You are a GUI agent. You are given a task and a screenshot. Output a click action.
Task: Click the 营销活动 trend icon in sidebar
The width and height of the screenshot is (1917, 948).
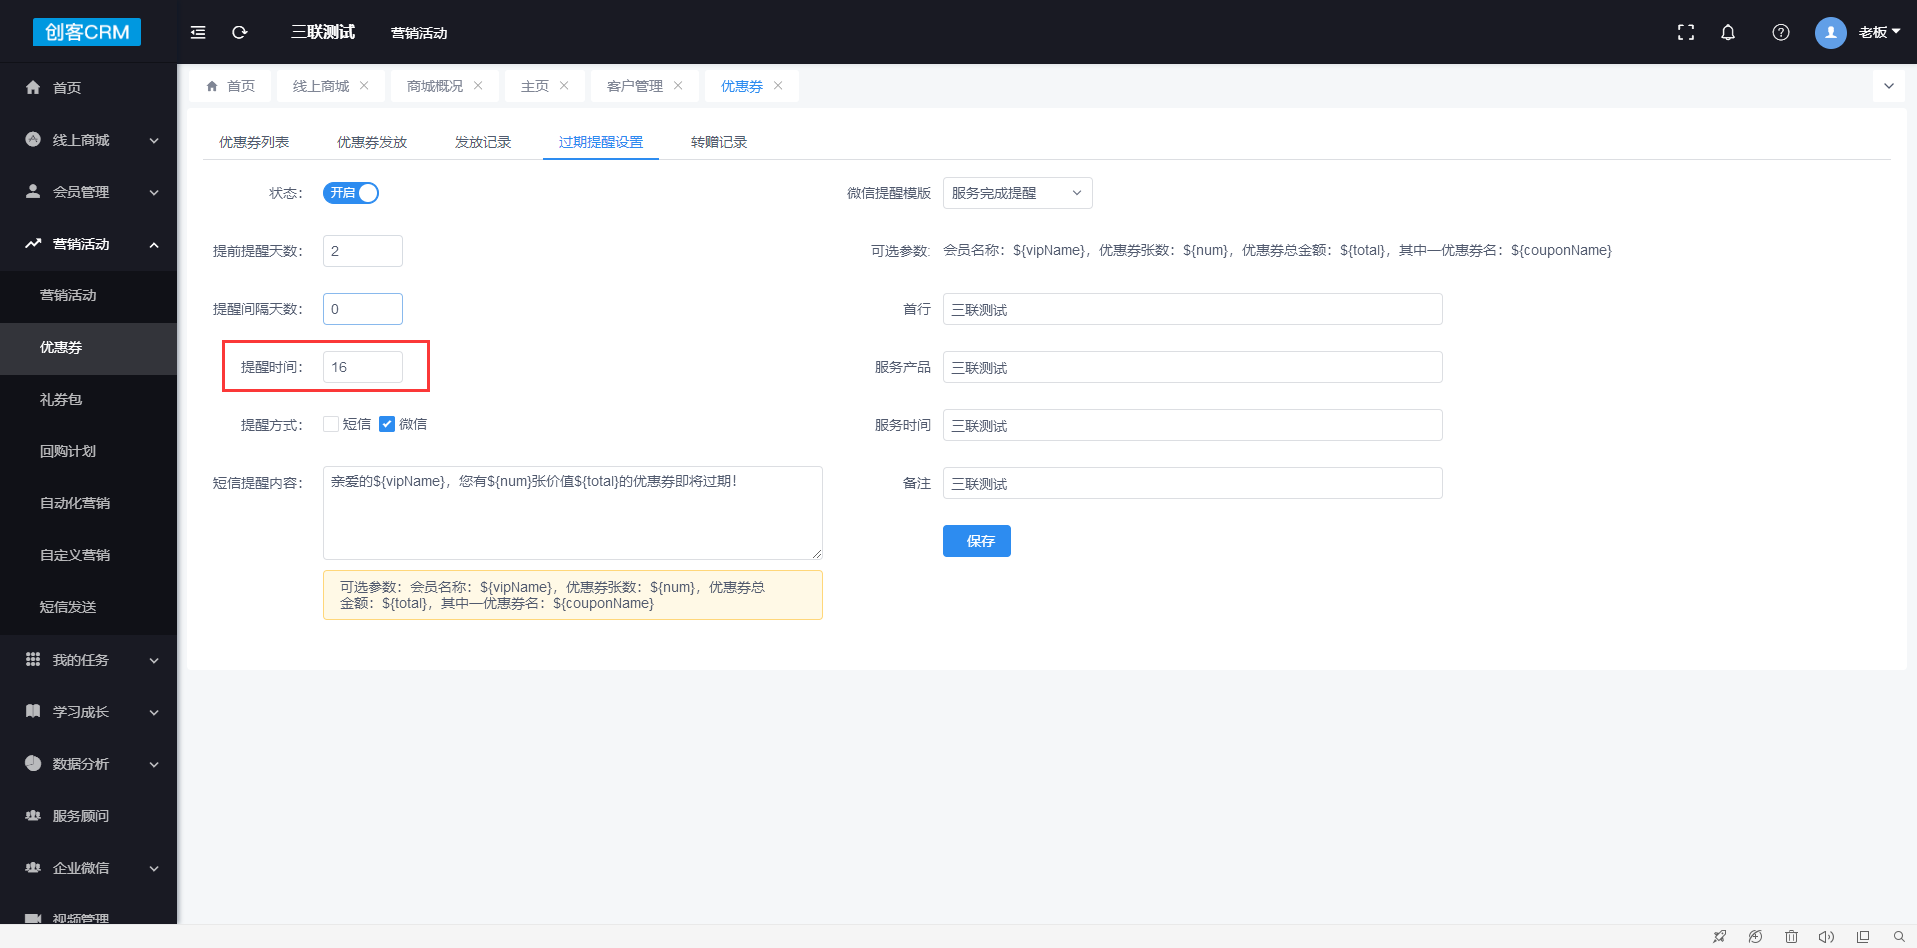pyautogui.click(x=33, y=243)
